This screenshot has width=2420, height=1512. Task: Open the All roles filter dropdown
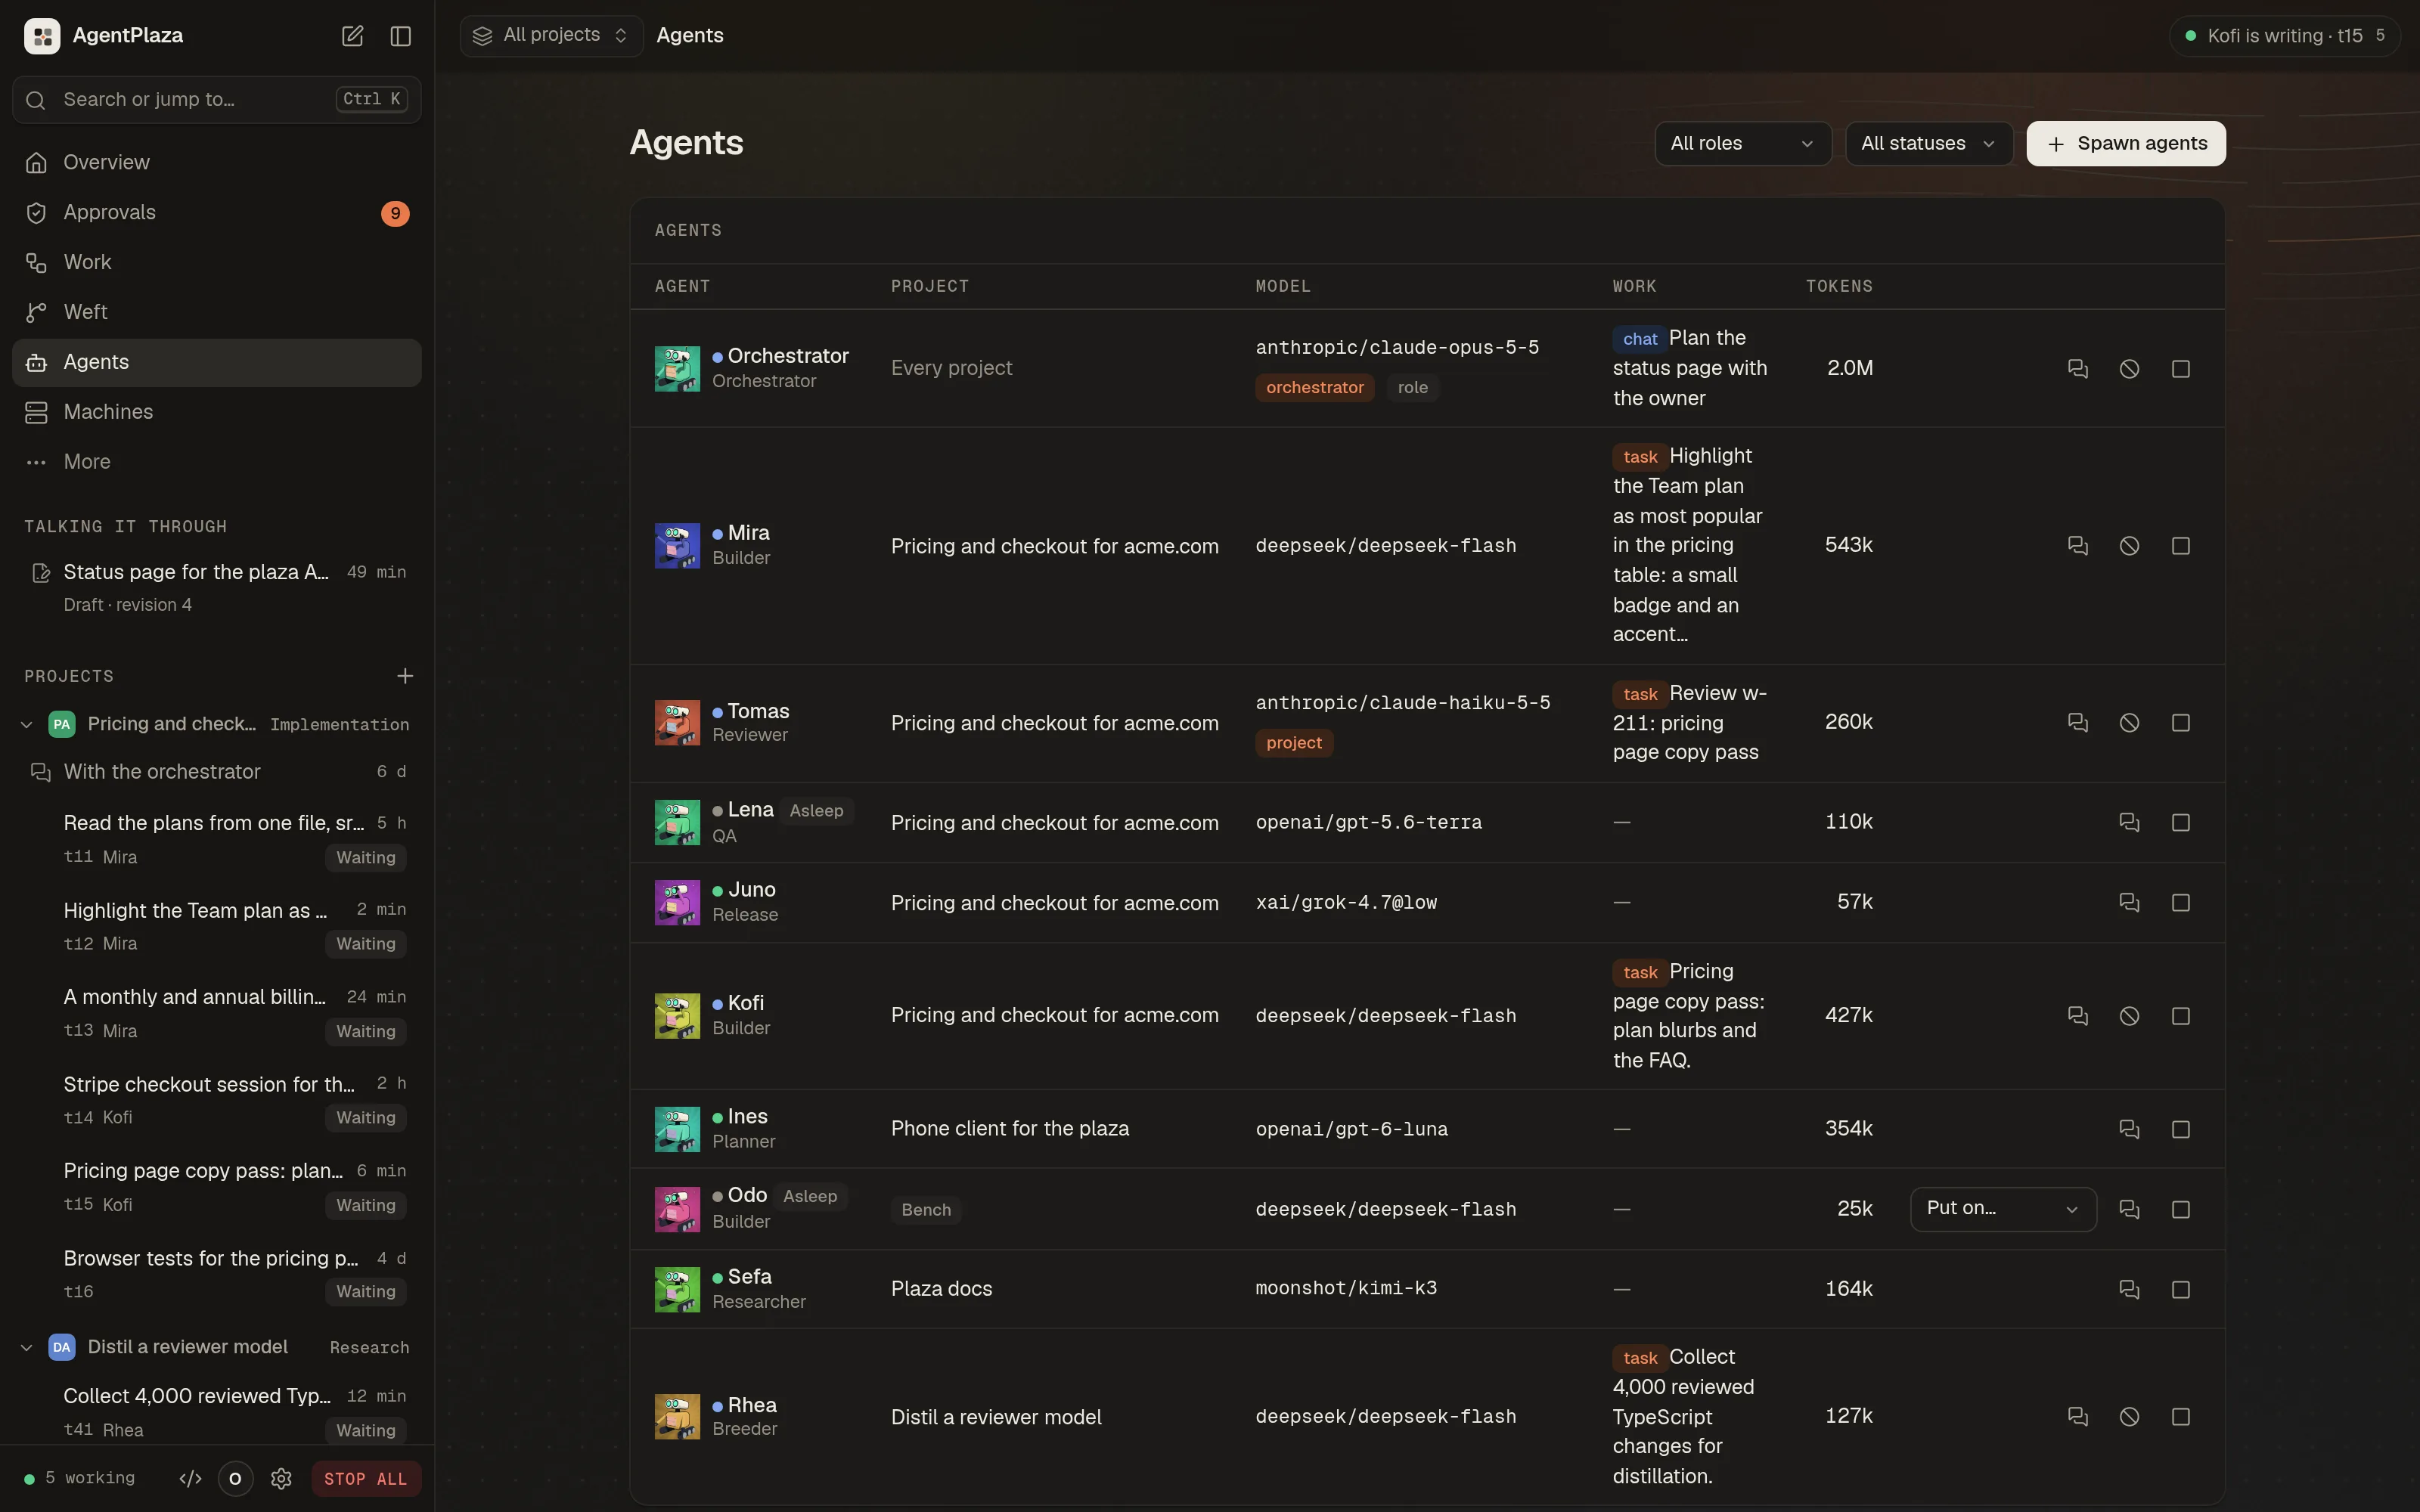tap(1742, 144)
